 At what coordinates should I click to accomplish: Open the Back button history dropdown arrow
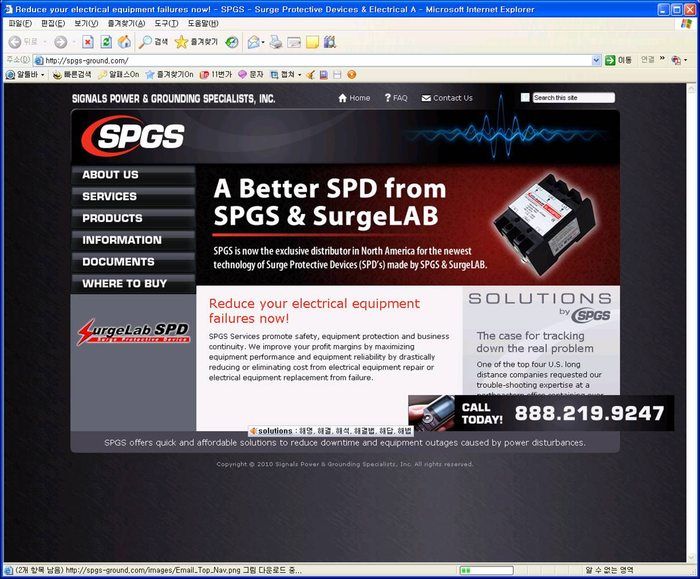point(45,42)
